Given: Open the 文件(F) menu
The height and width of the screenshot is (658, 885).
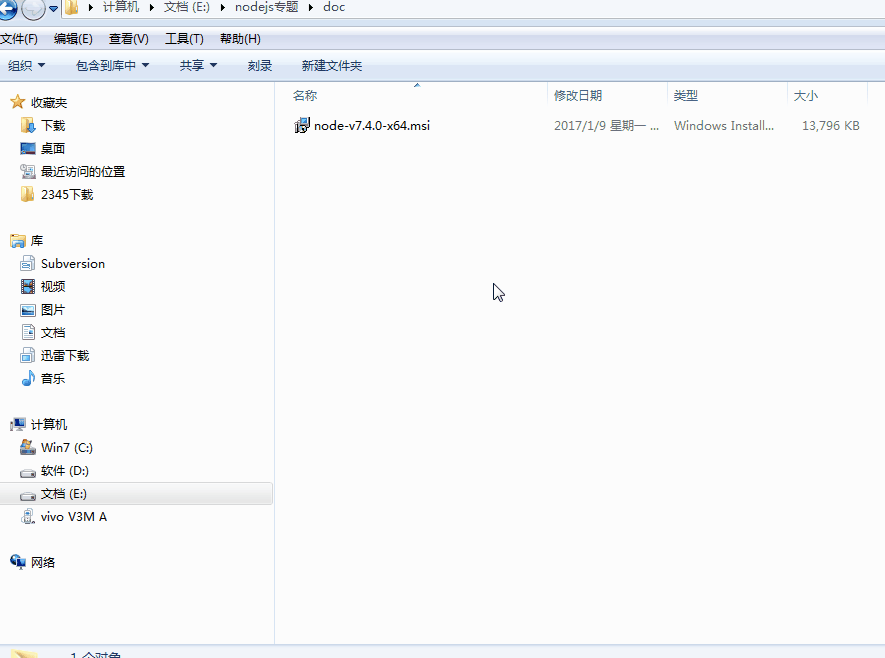Looking at the screenshot, I should [18, 39].
